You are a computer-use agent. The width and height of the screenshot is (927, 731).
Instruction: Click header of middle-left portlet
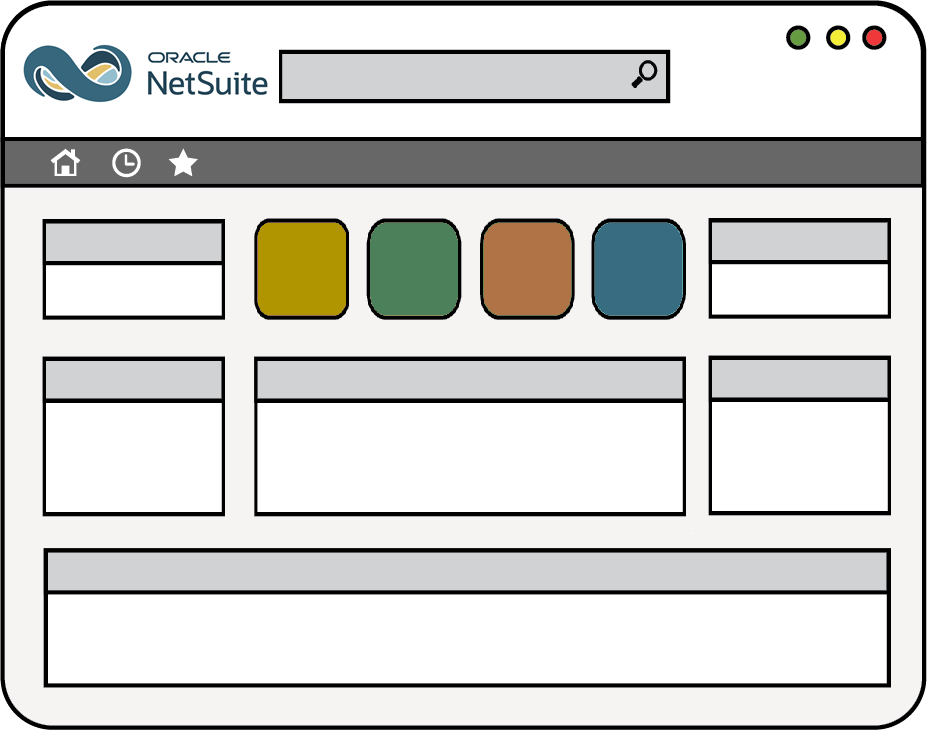click(x=134, y=380)
